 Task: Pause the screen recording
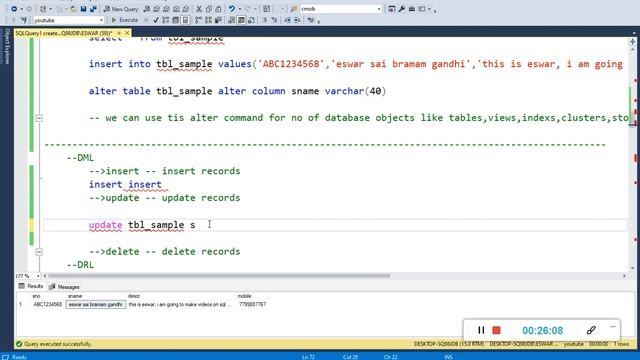481,330
